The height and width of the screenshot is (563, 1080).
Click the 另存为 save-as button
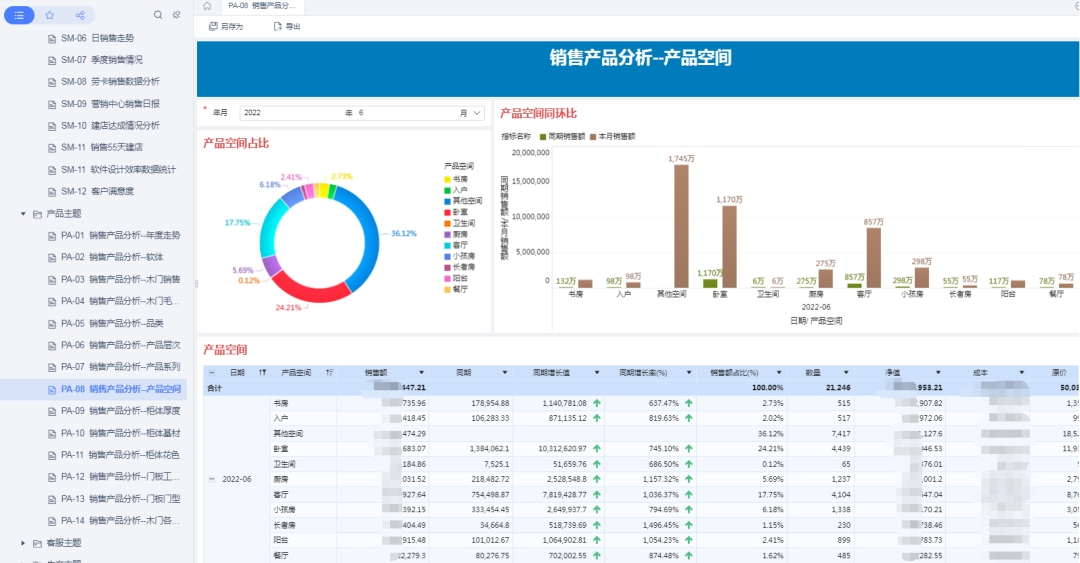(225, 26)
